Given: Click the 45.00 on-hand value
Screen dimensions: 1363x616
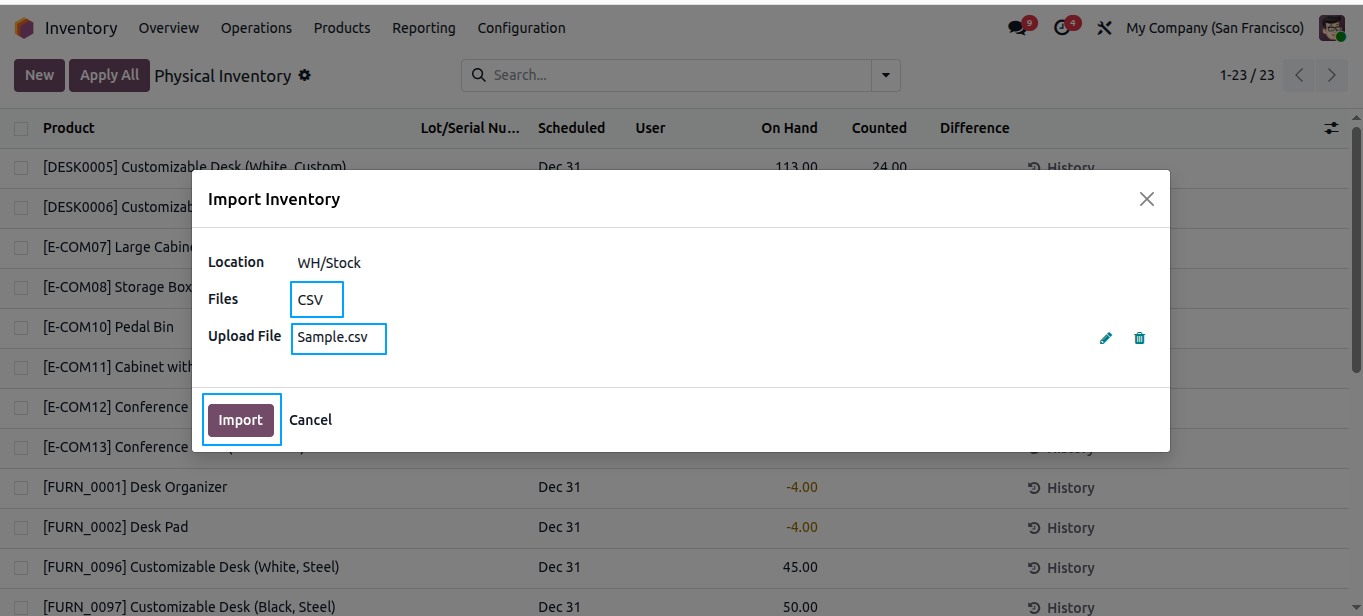Looking at the screenshot, I should pos(801,568).
